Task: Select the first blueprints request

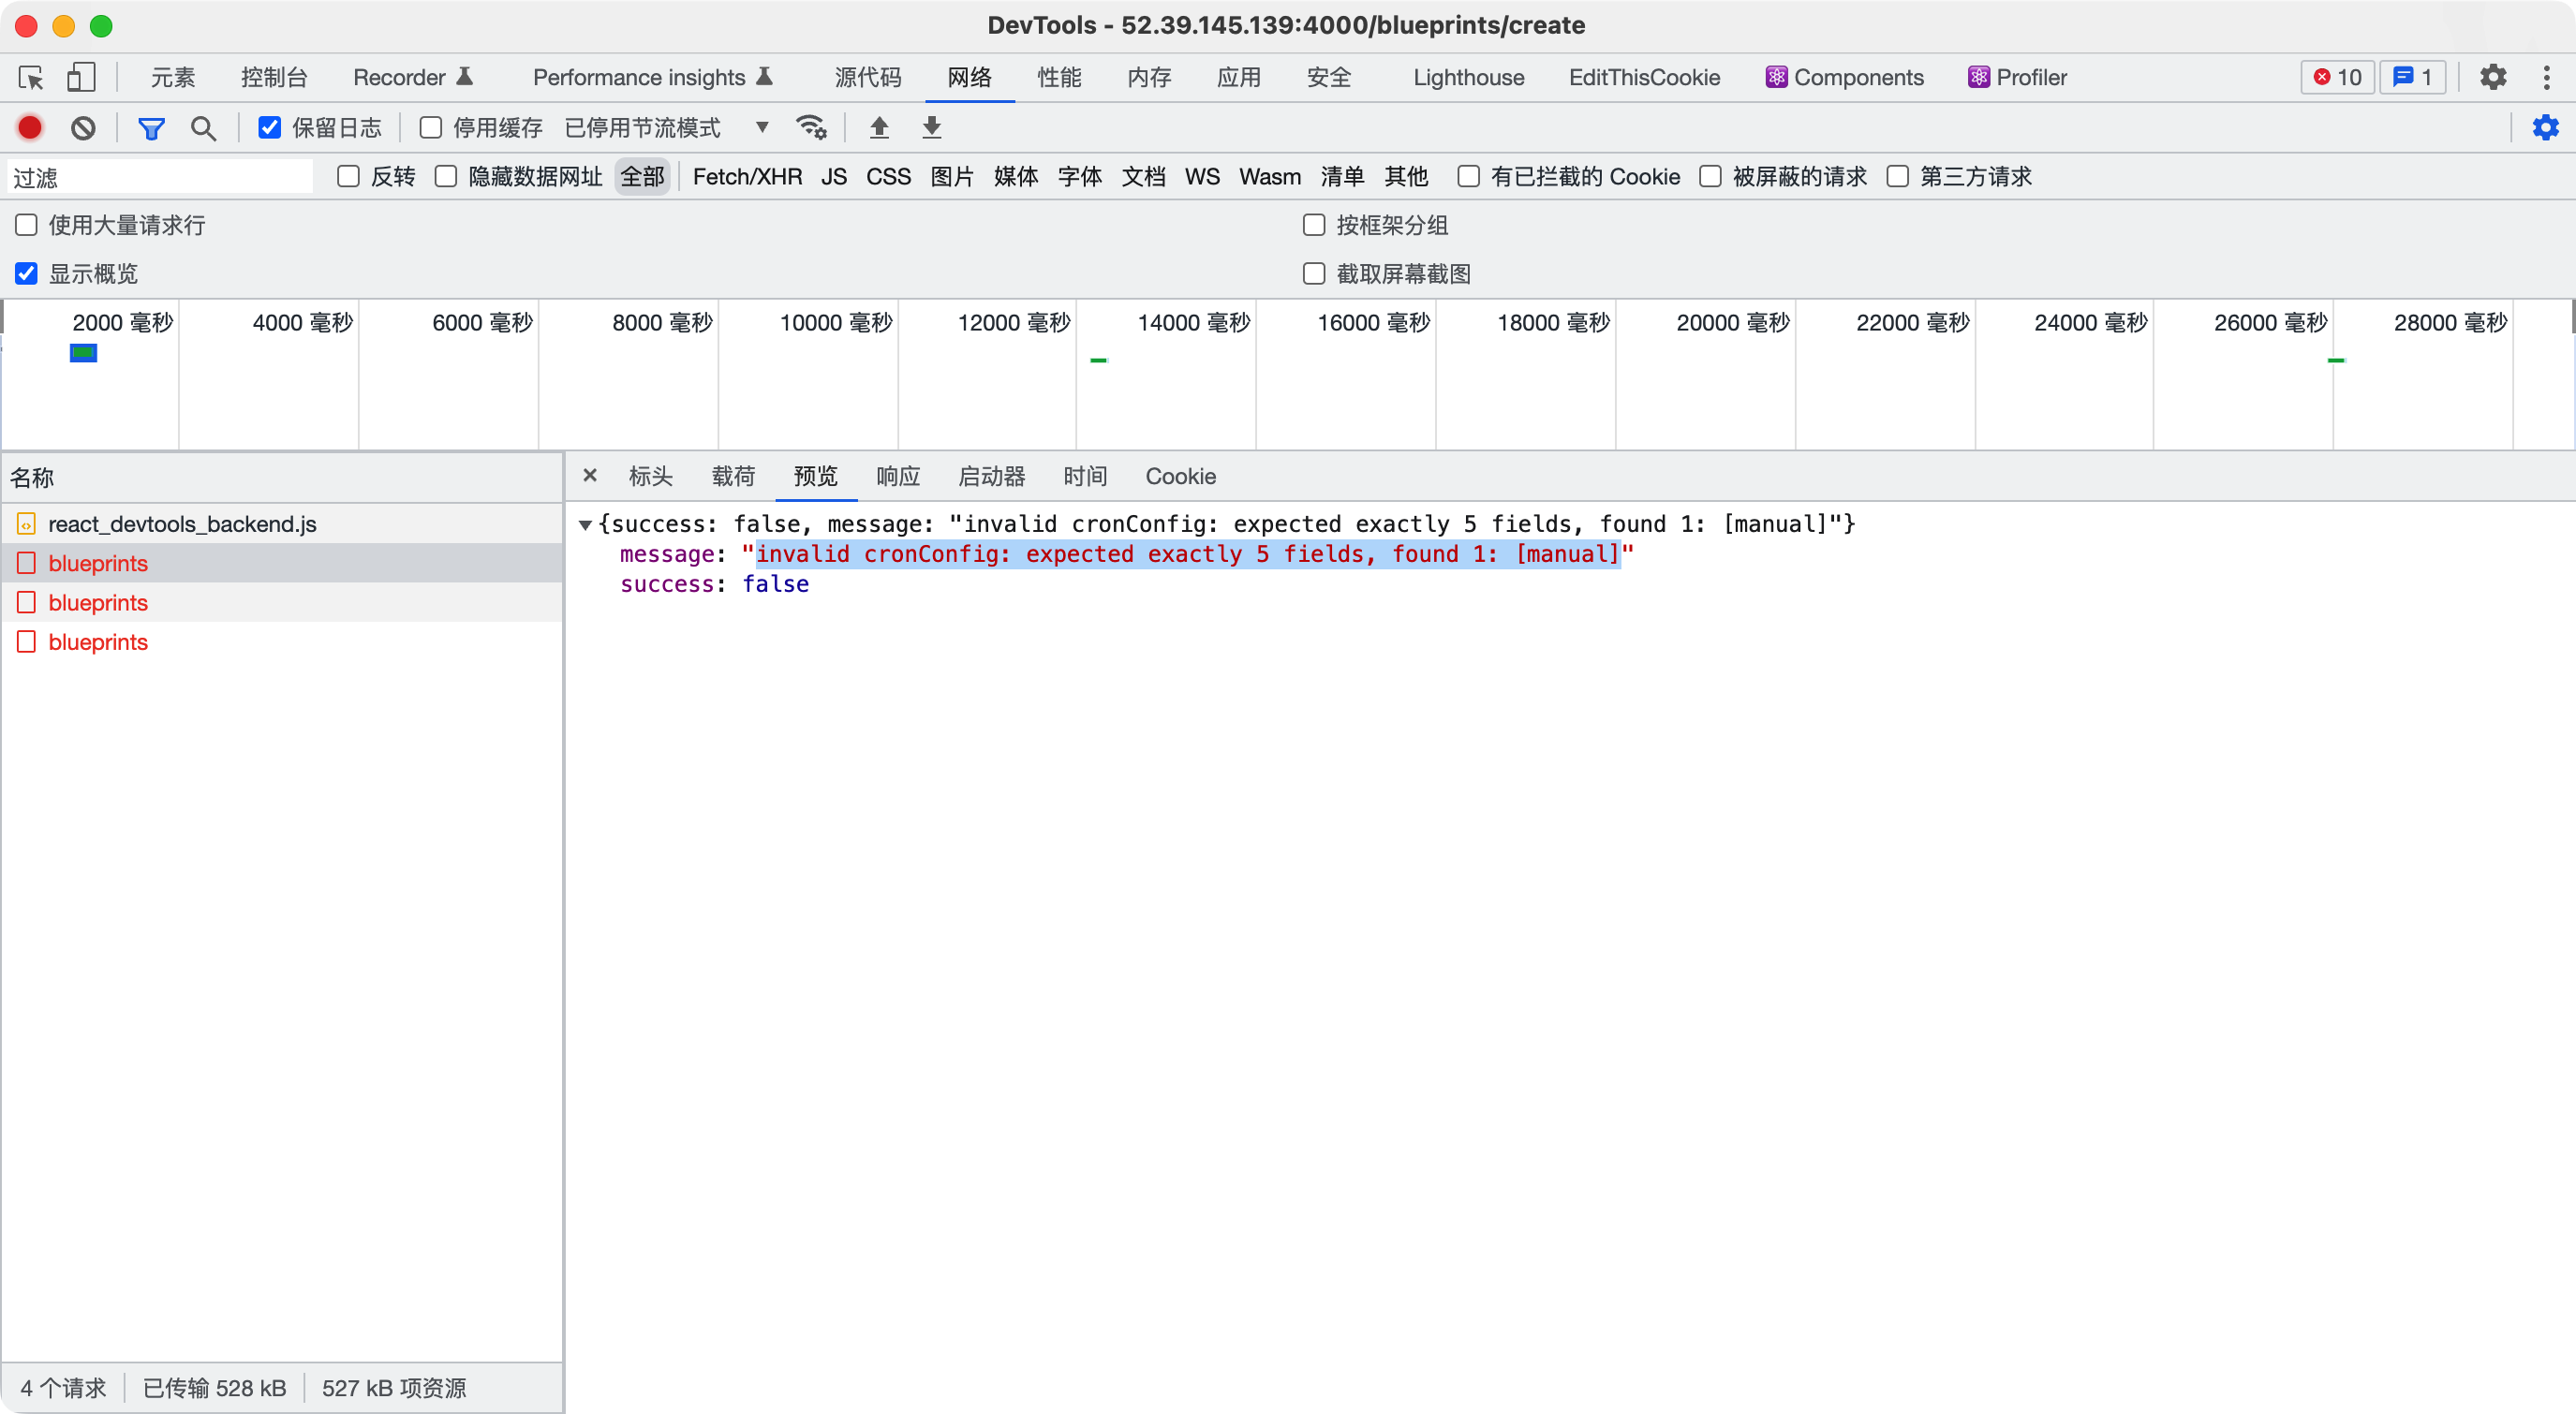Action: [x=98, y=562]
